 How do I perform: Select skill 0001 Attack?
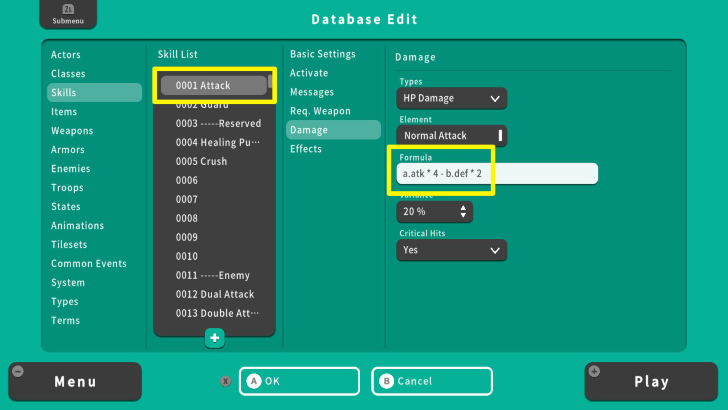[x=214, y=85]
